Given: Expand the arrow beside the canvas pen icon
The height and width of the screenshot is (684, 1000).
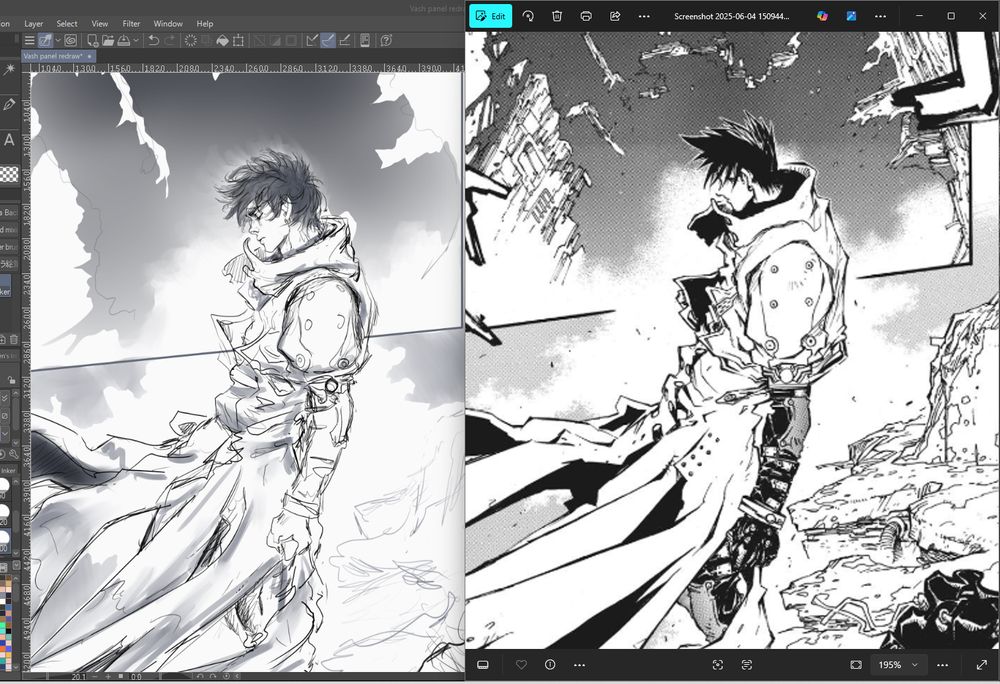Looking at the screenshot, I should click(x=57, y=41).
